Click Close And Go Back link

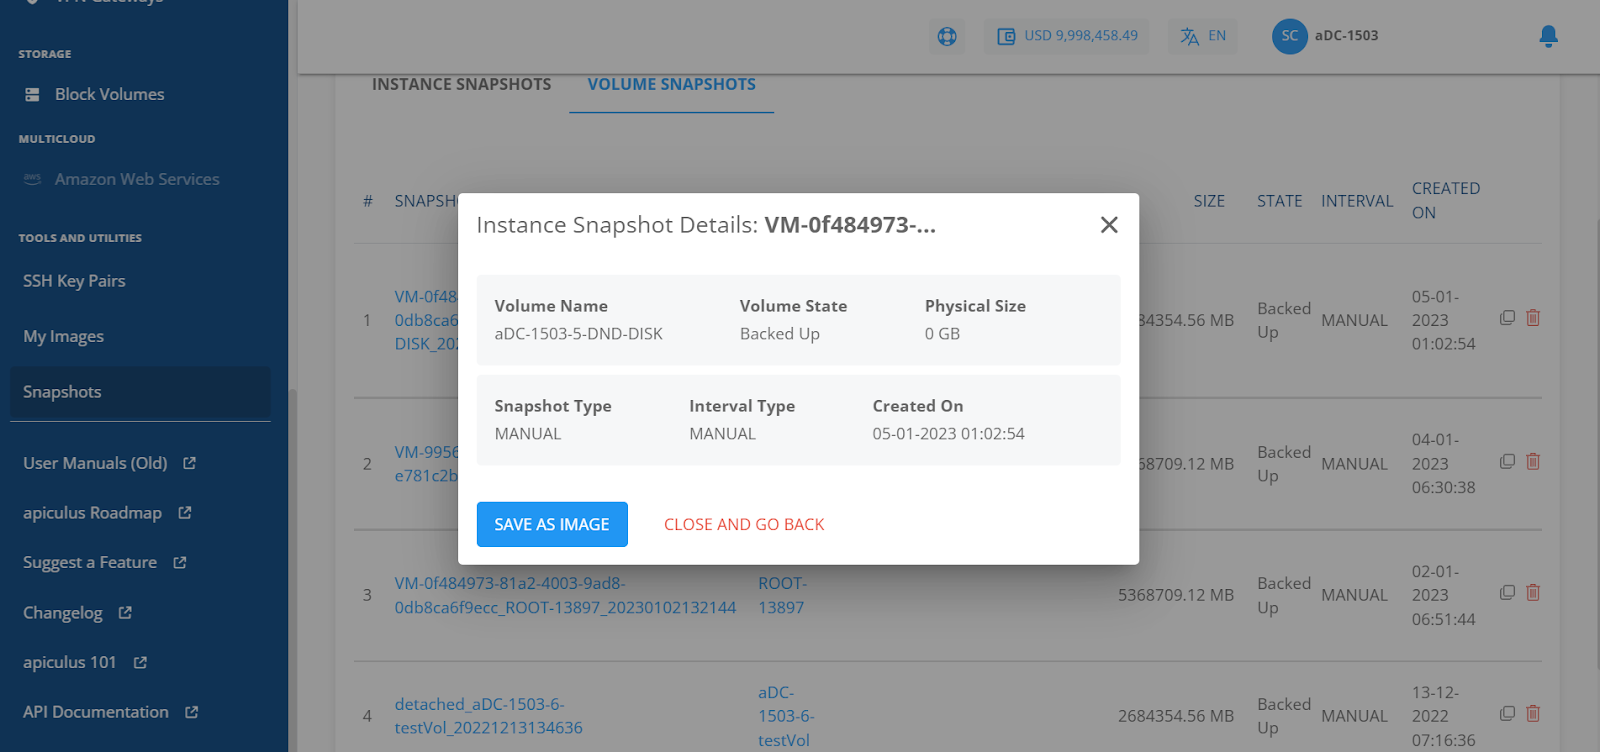click(x=744, y=524)
